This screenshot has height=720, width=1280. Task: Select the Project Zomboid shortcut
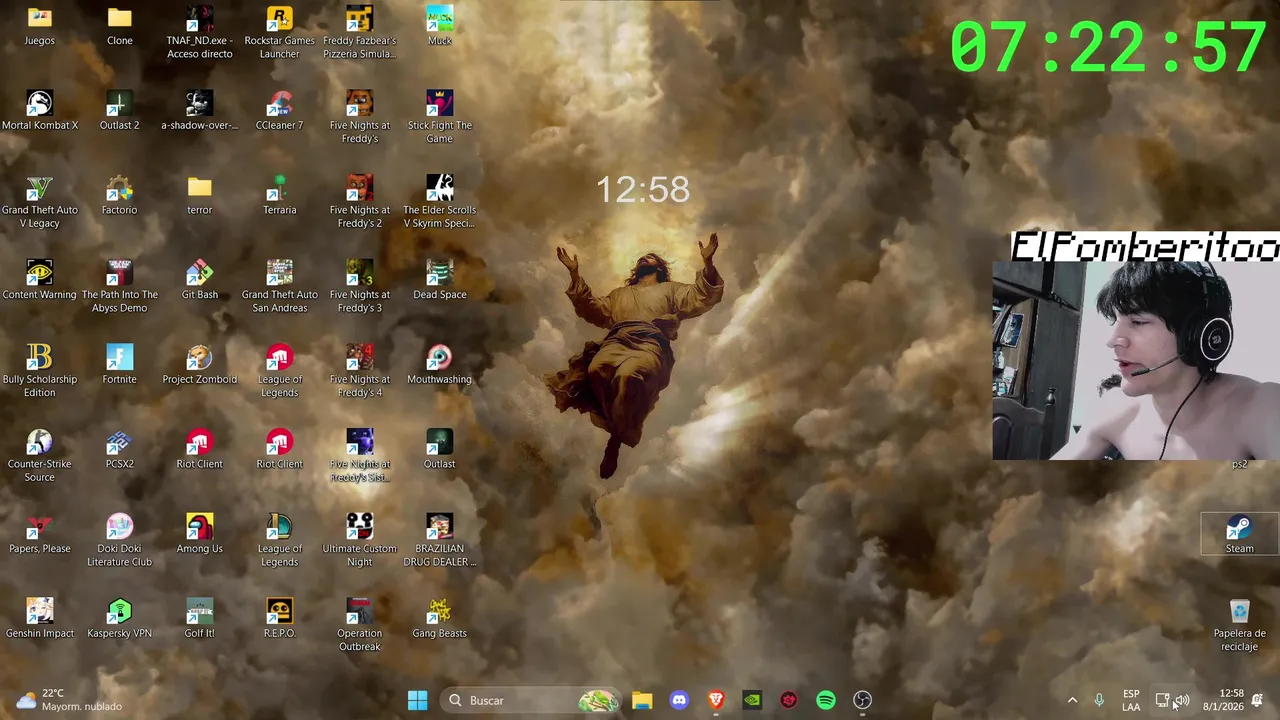pos(199,365)
